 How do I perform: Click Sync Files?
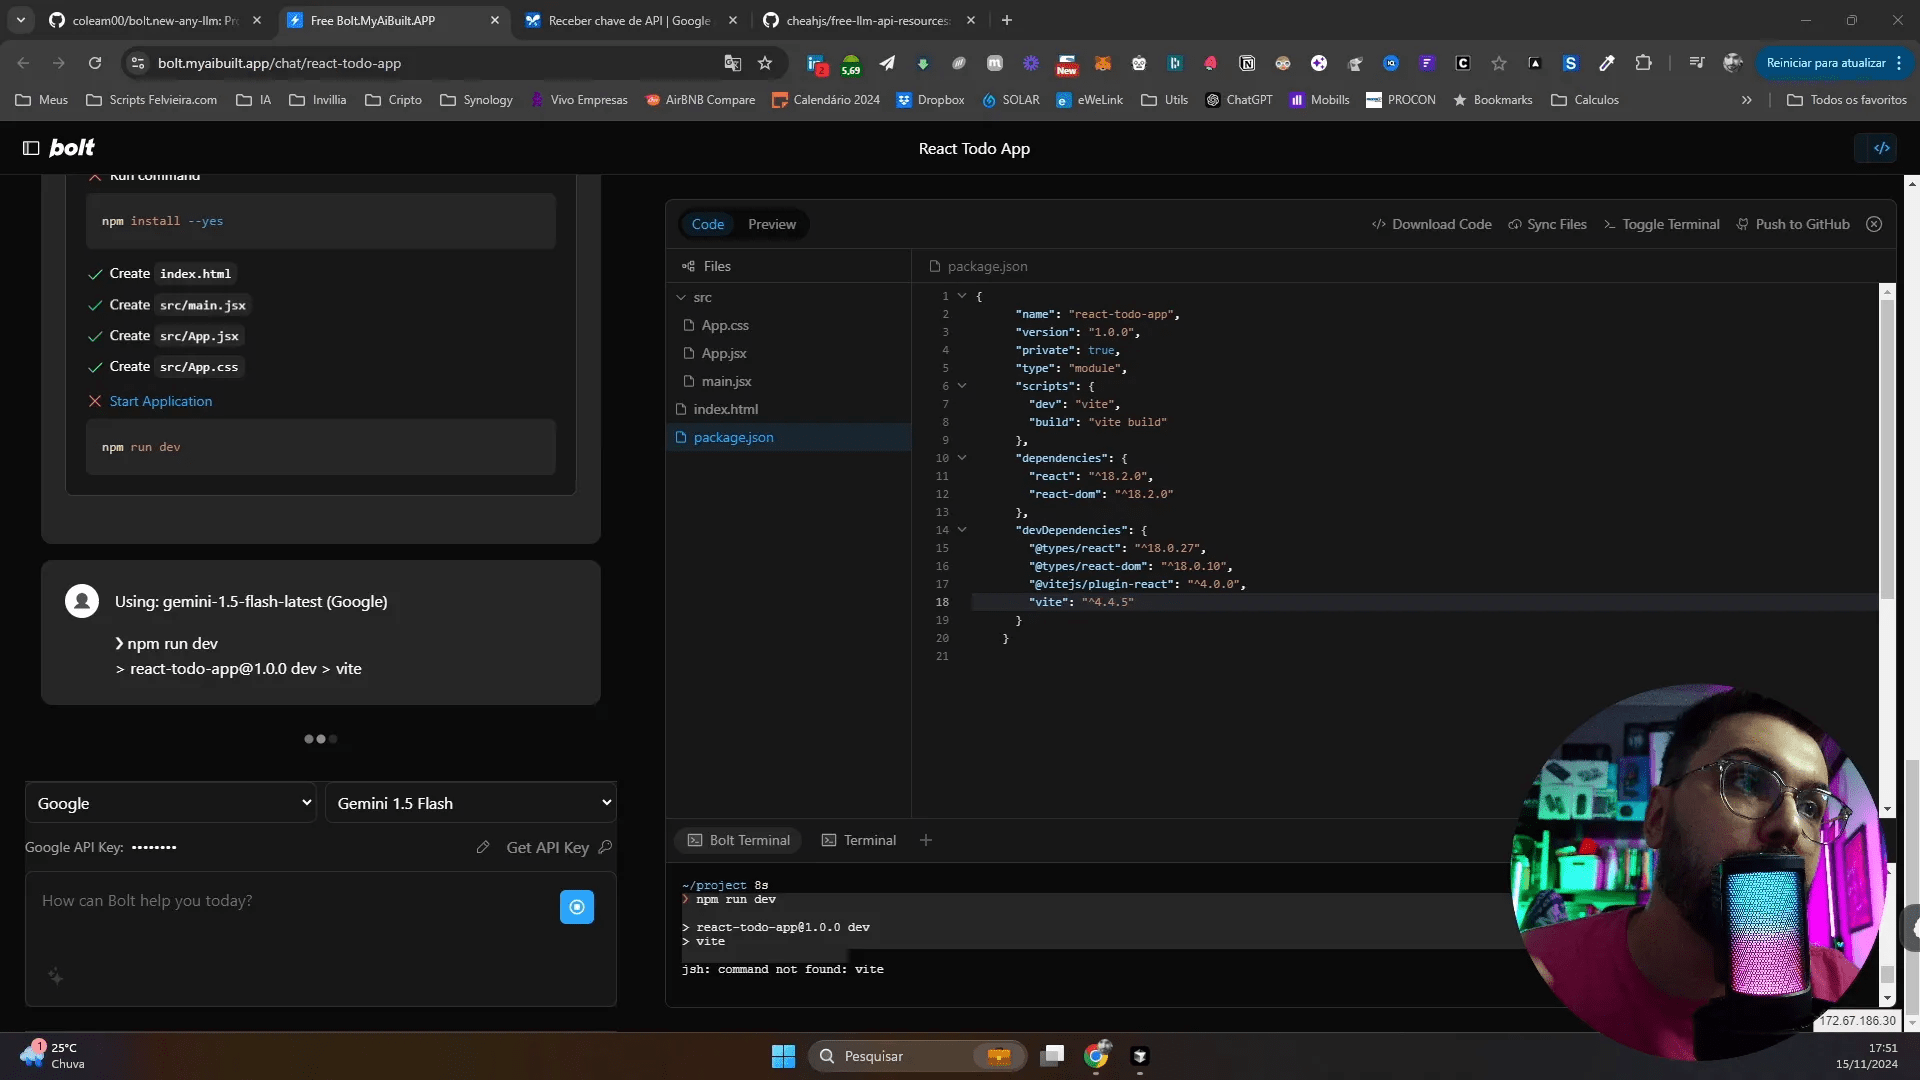pyautogui.click(x=1547, y=224)
